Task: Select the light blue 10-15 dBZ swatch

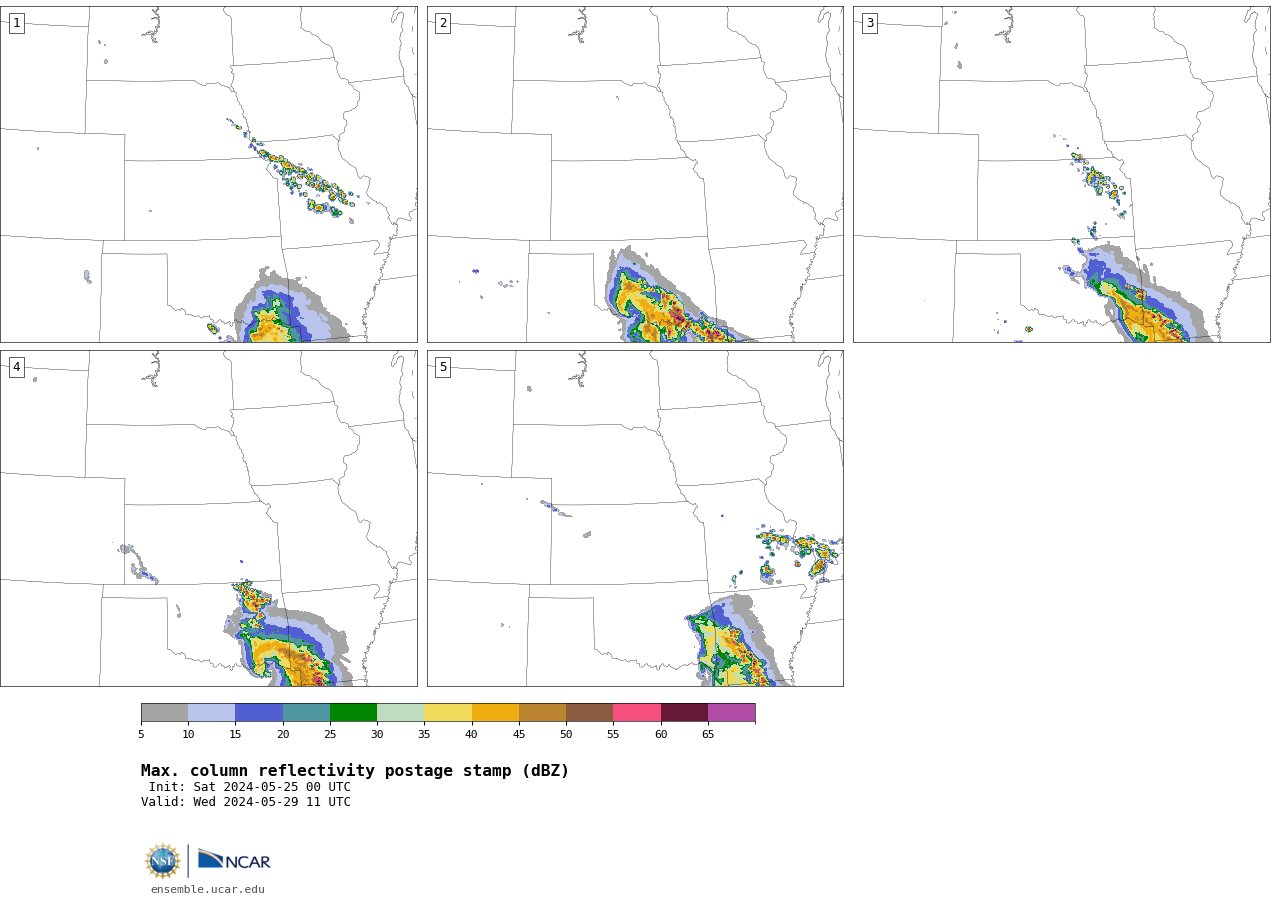Action: 211,712
